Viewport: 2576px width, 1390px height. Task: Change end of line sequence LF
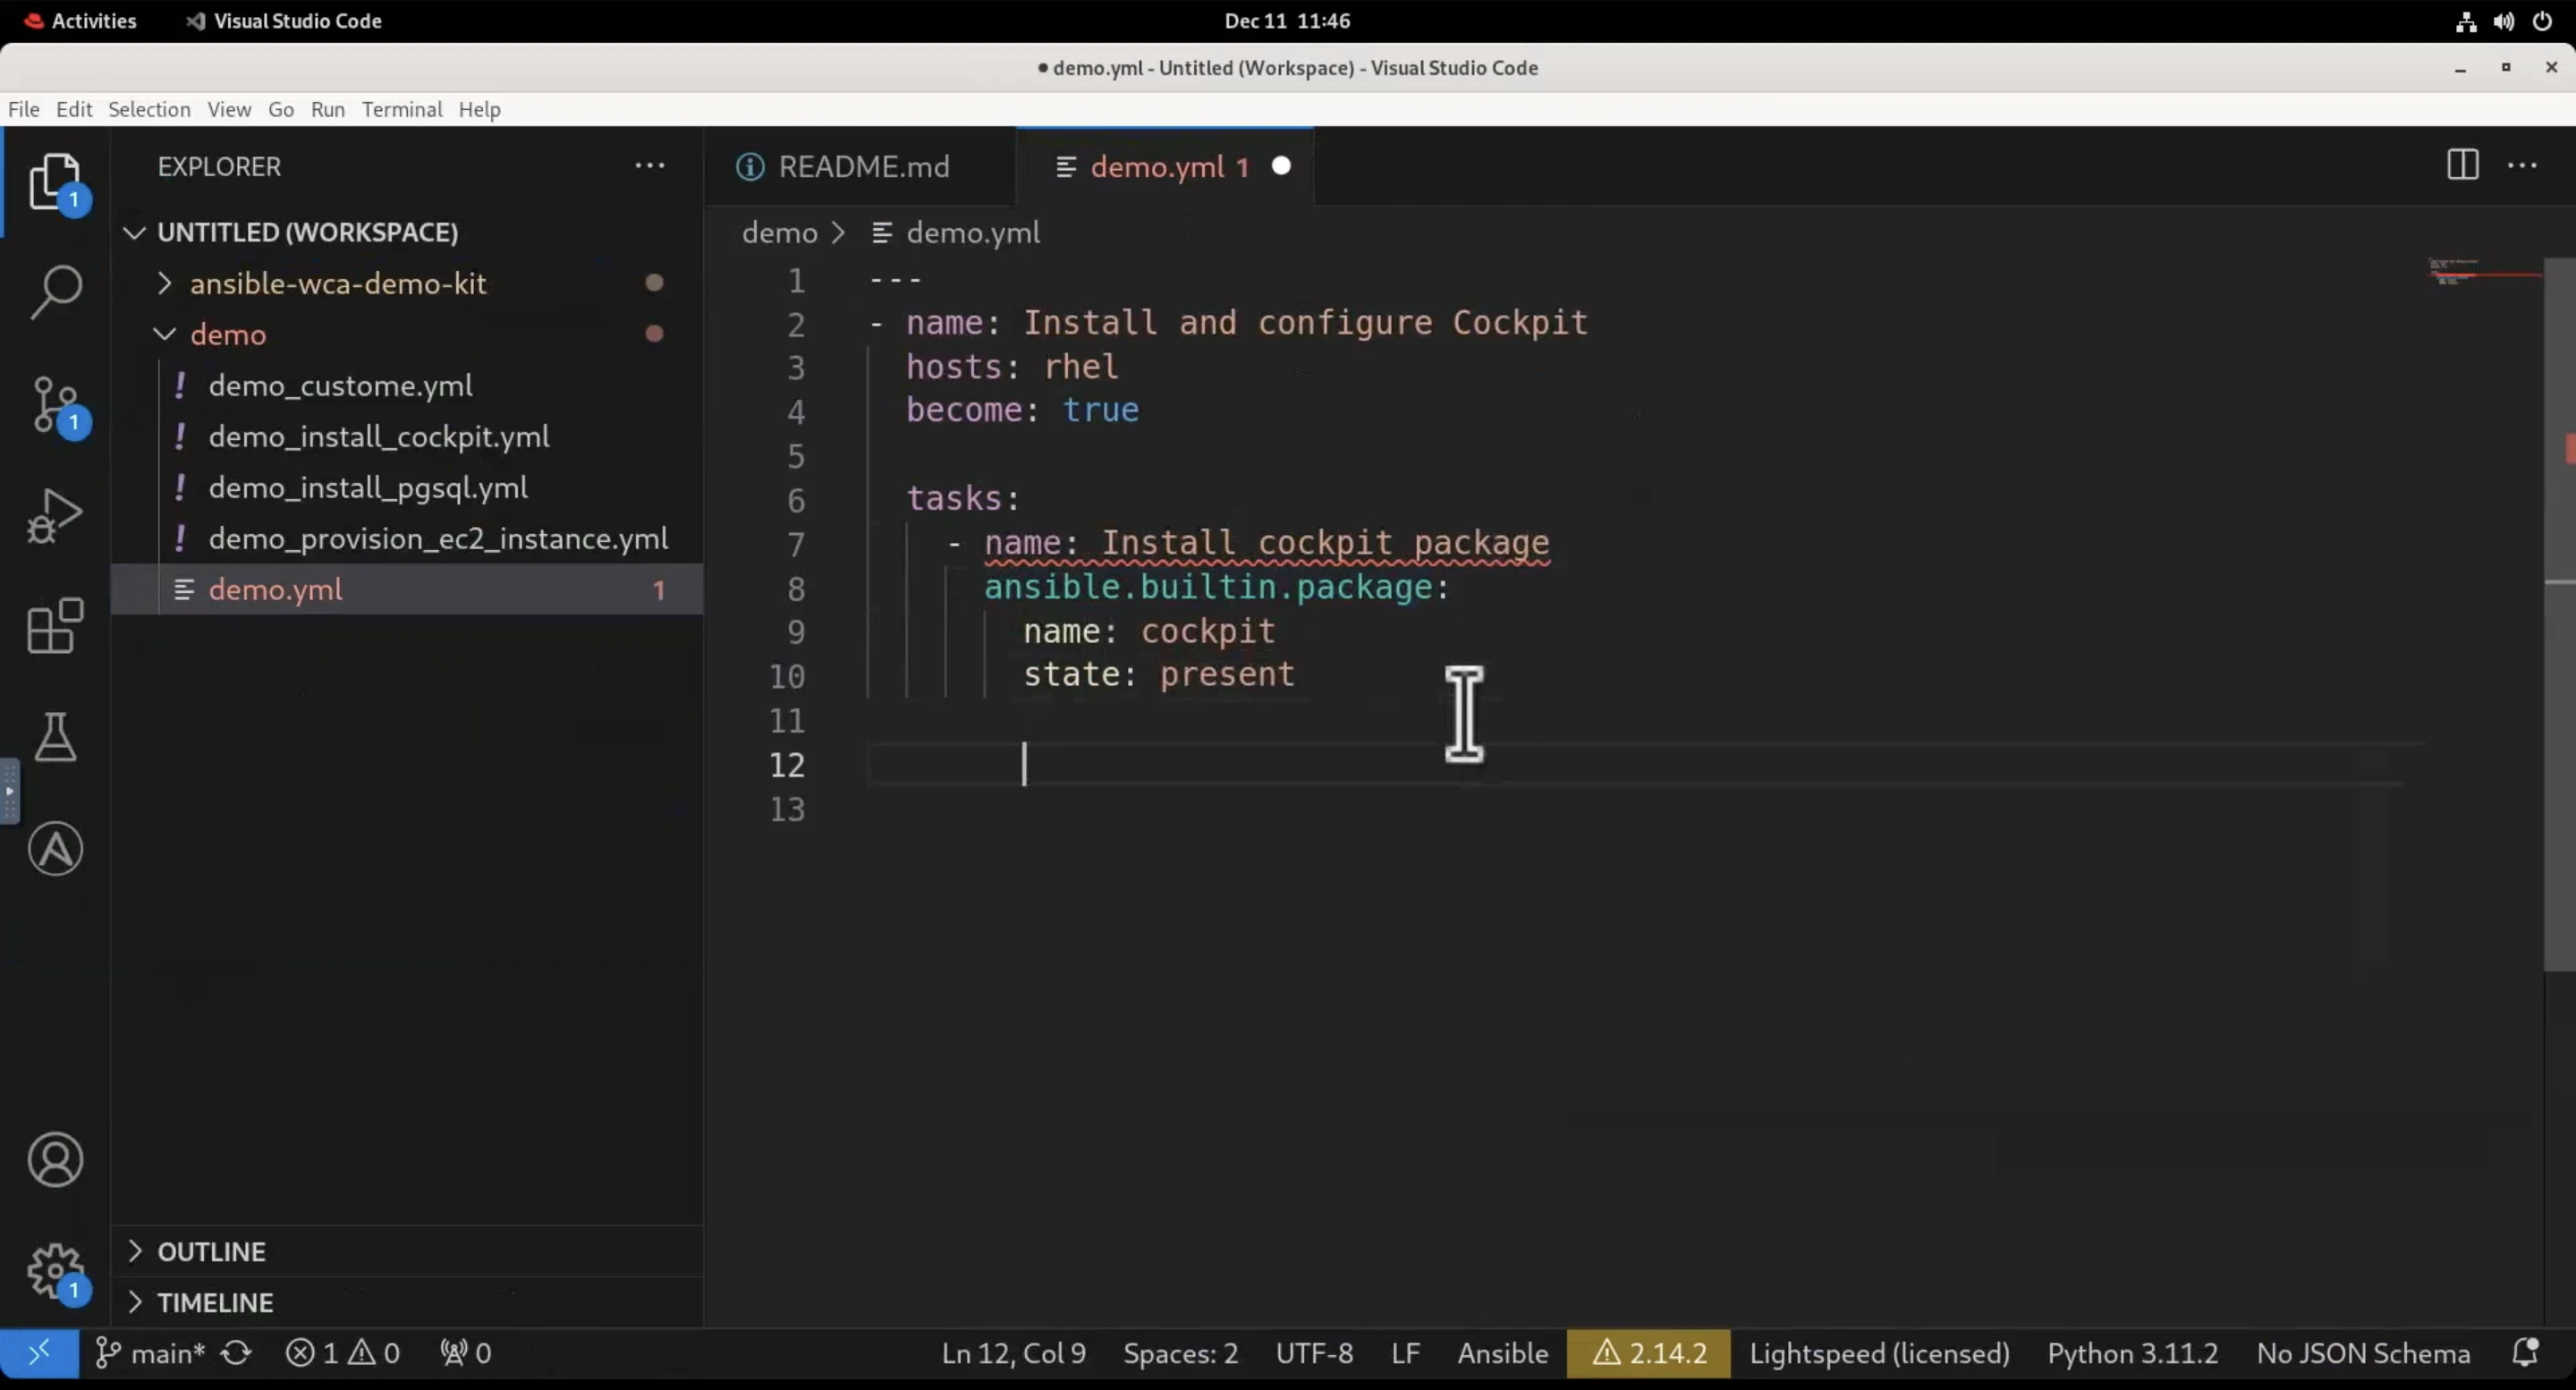click(x=1405, y=1354)
